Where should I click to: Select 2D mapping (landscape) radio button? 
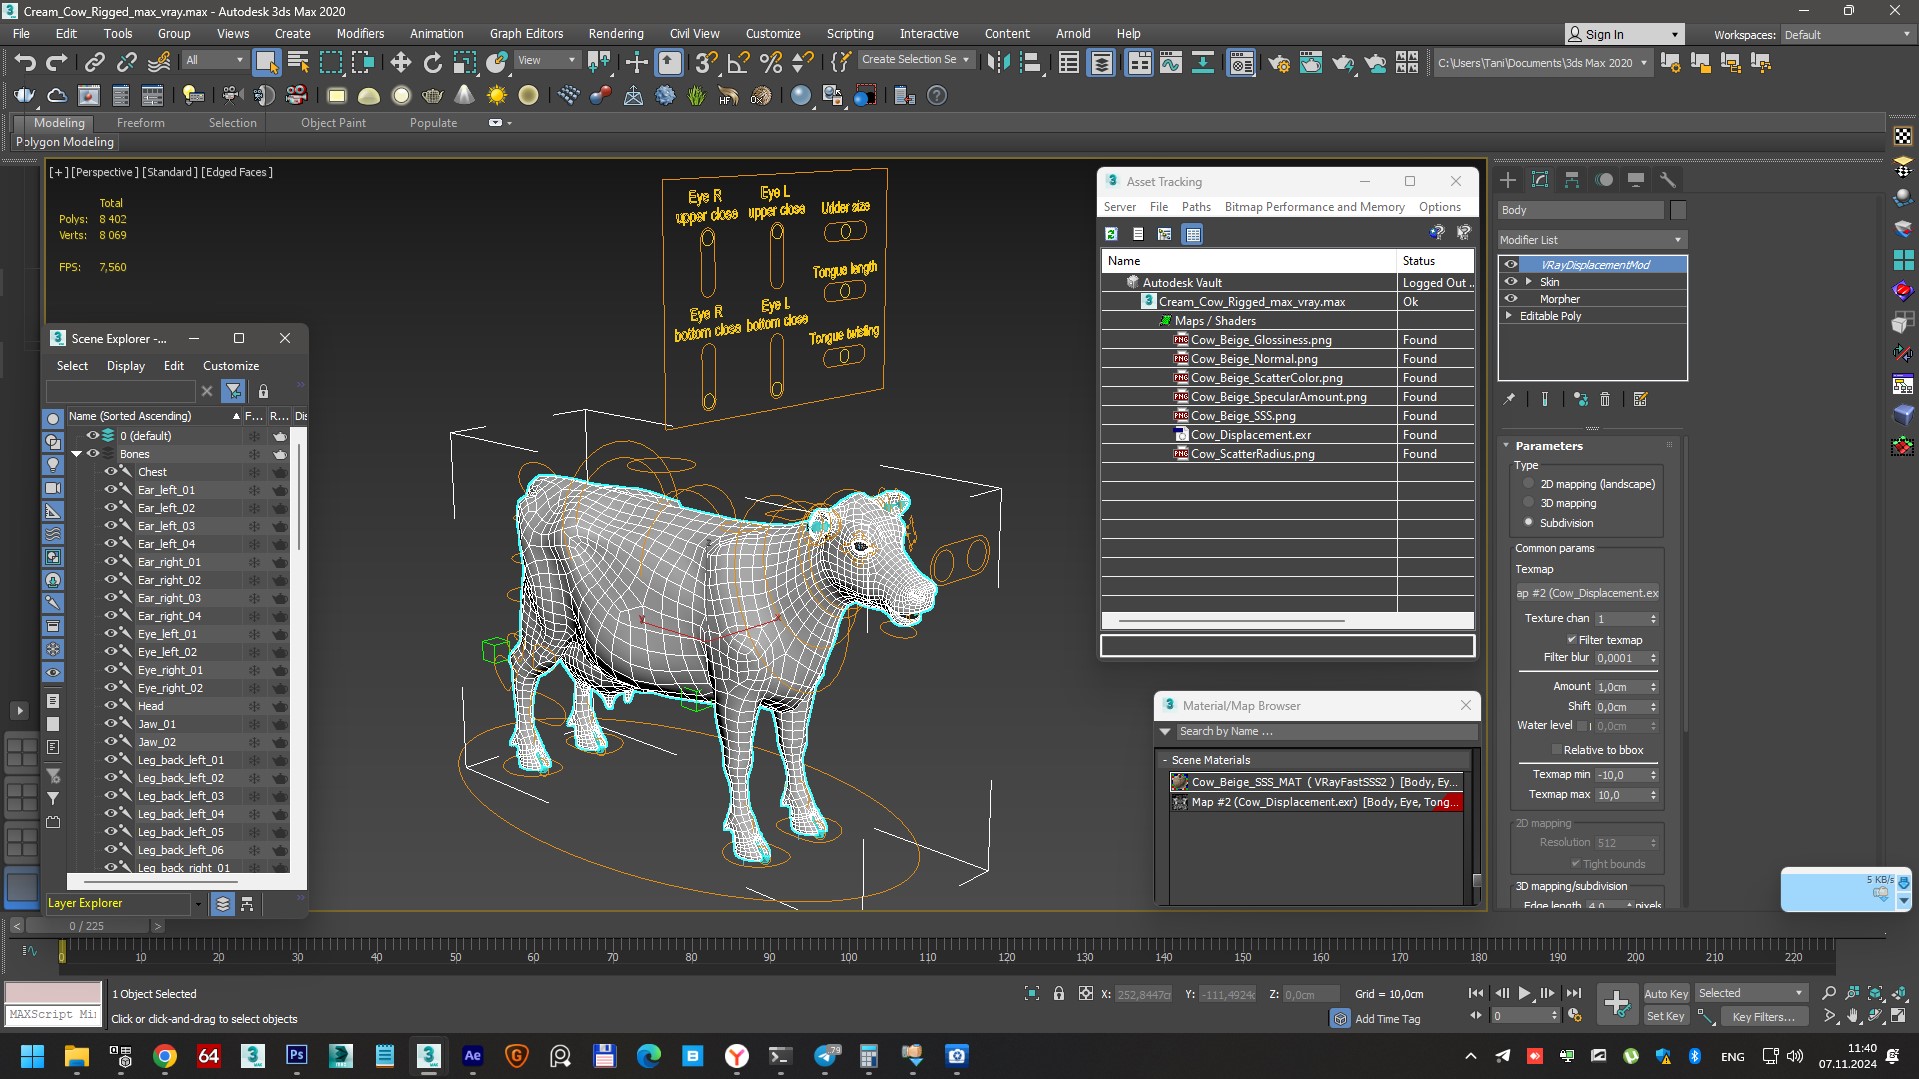pos(1528,484)
